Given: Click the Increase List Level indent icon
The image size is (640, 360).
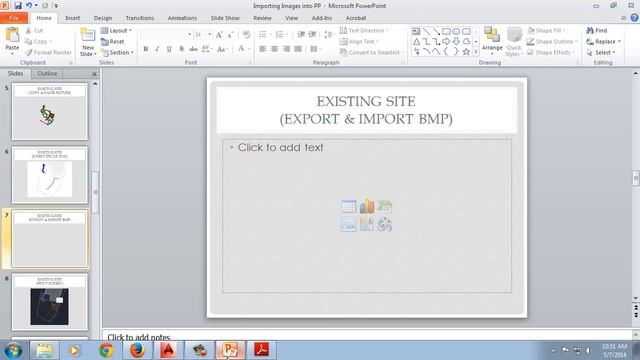Looking at the screenshot, I should [312, 35].
